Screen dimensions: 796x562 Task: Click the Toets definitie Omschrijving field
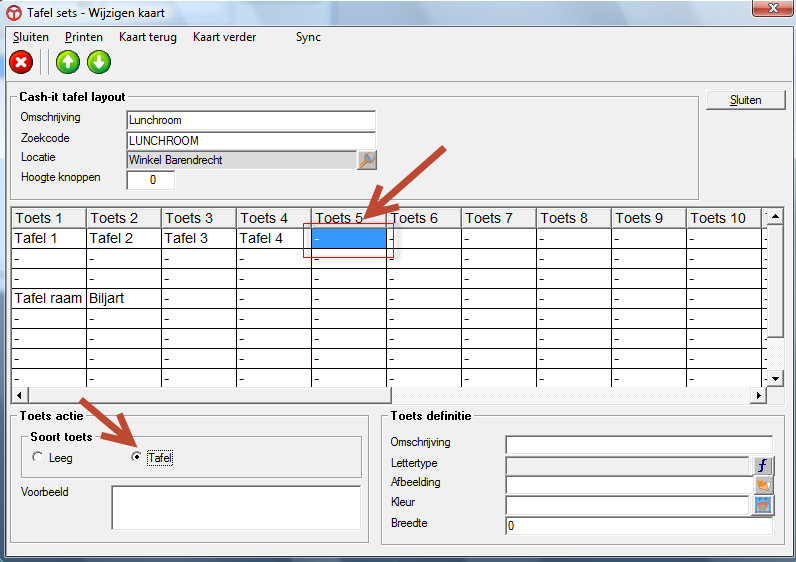click(x=639, y=444)
